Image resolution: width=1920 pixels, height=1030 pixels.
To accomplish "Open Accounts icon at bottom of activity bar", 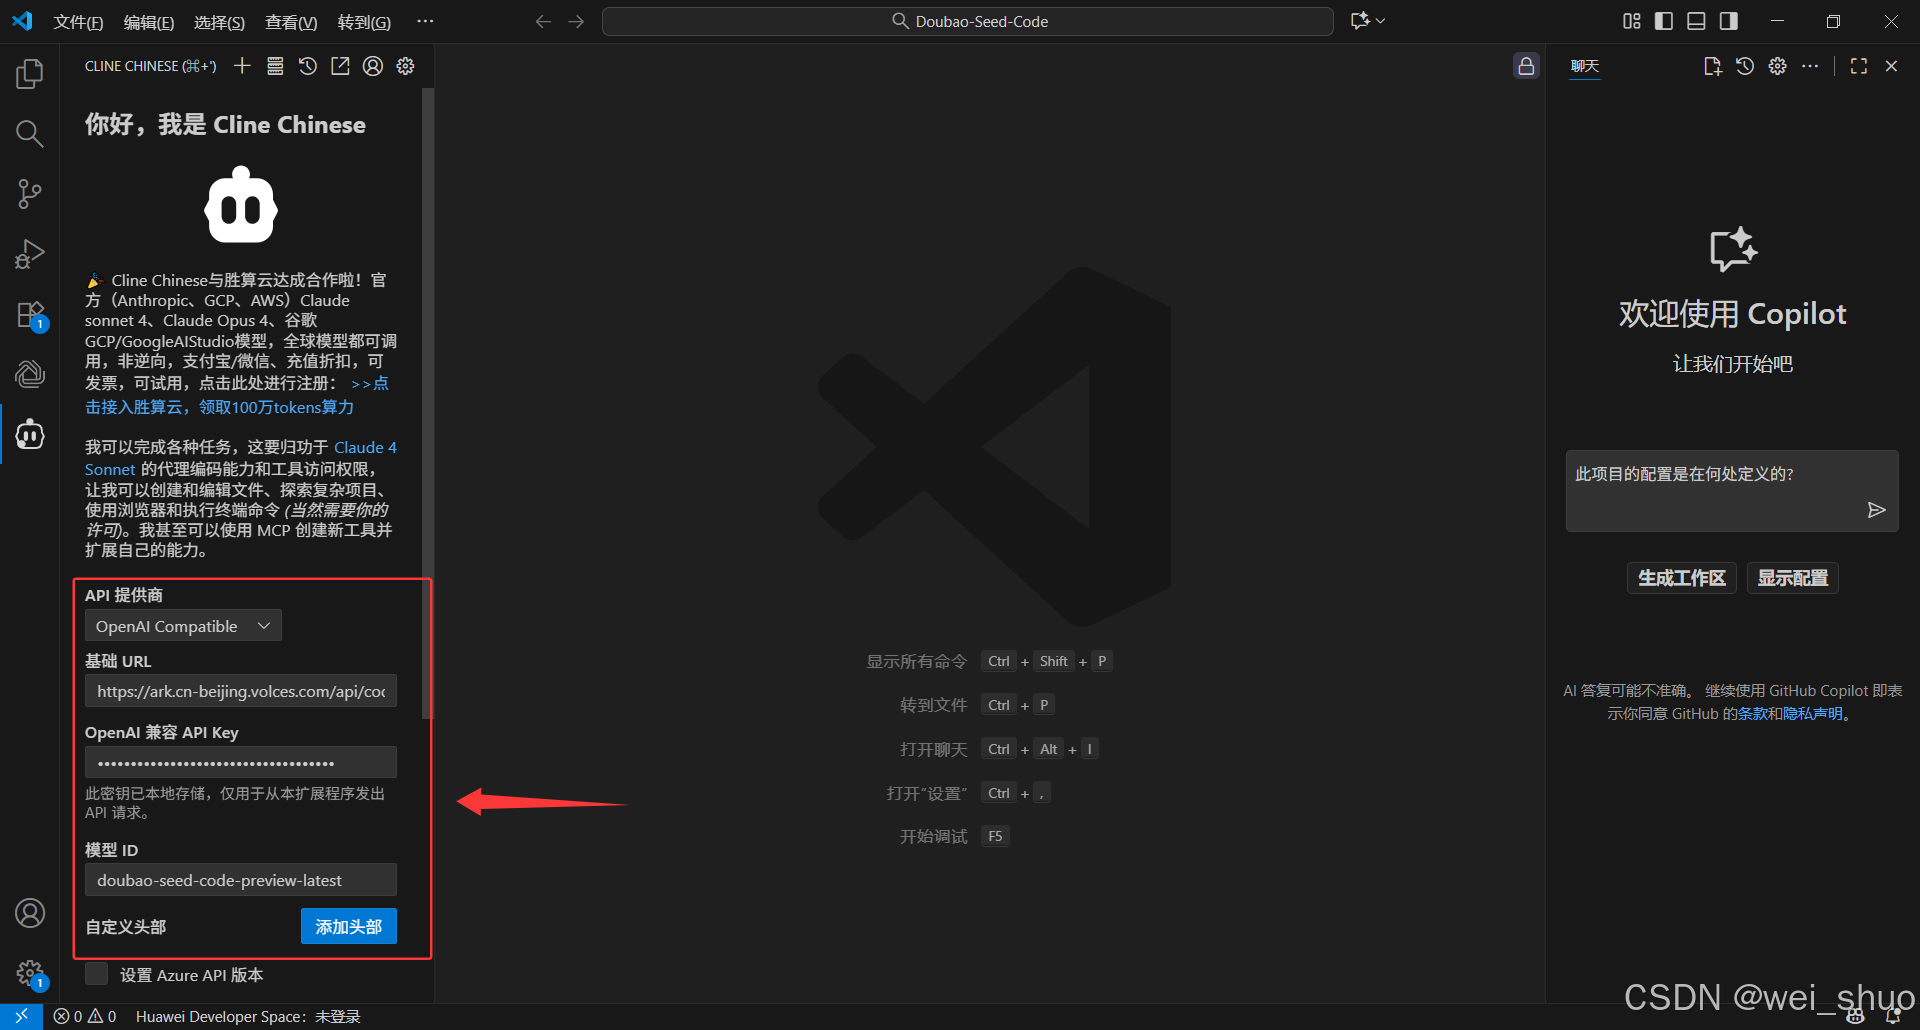I will (30, 913).
